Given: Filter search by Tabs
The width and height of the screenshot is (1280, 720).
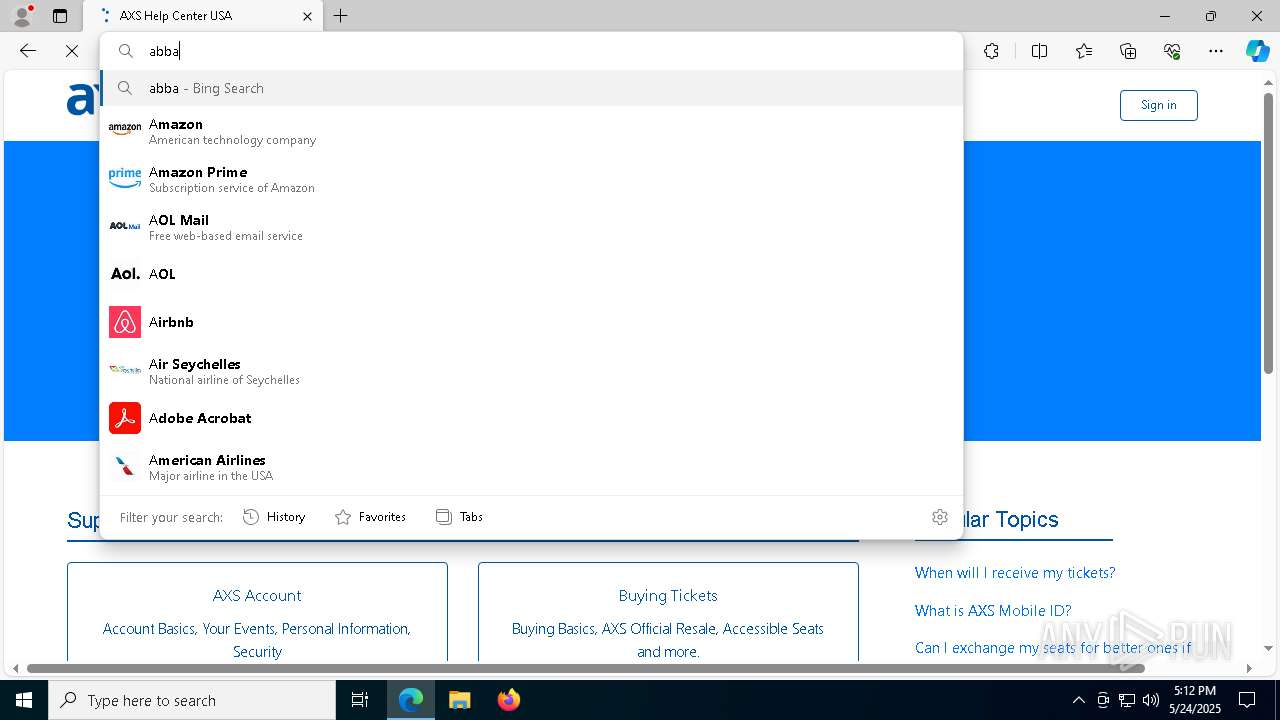Looking at the screenshot, I should point(459,517).
